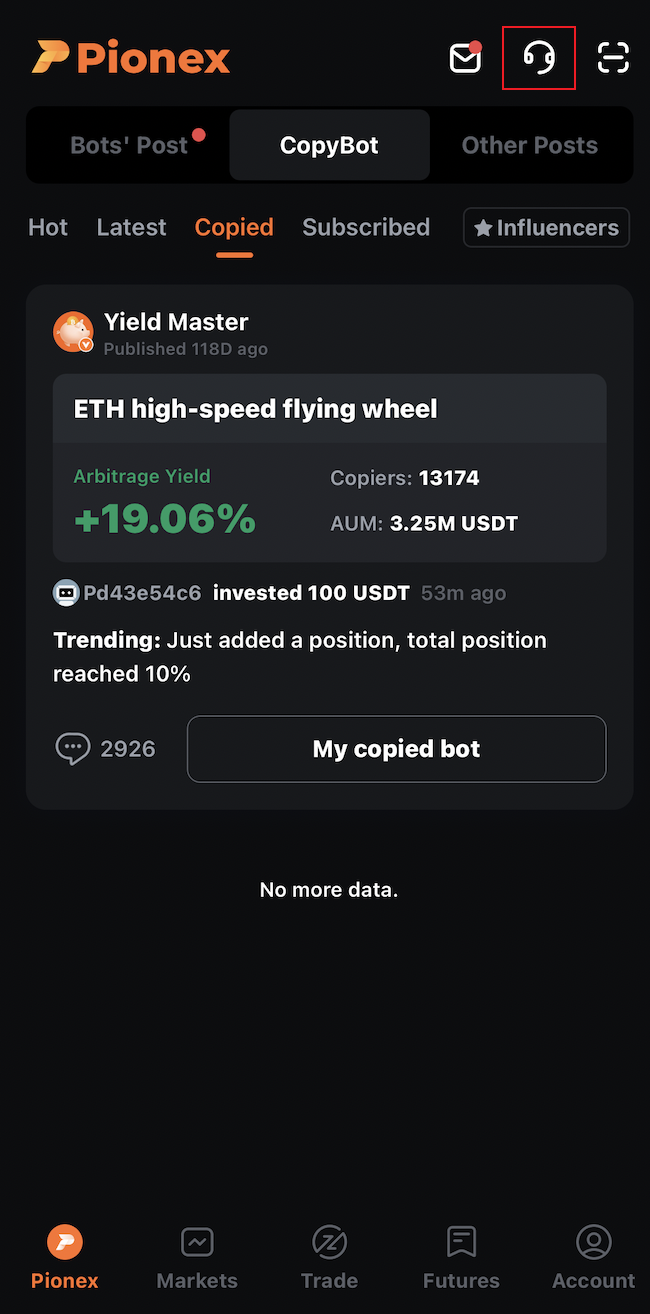Go to Markets in bottom navigation
The height and width of the screenshot is (1314, 650).
pos(197,1258)
